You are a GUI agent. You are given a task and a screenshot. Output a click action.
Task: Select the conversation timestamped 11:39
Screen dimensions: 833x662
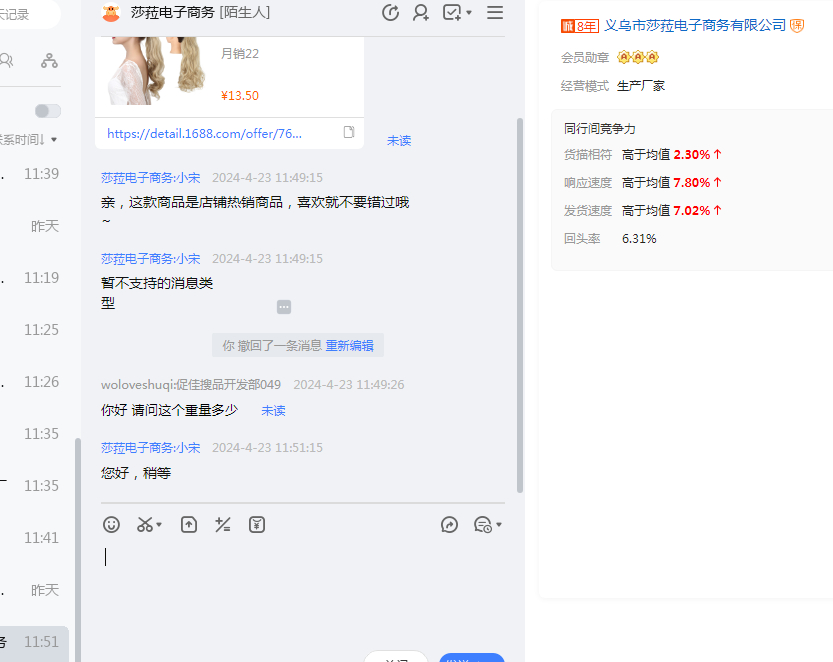click(35, 174)
